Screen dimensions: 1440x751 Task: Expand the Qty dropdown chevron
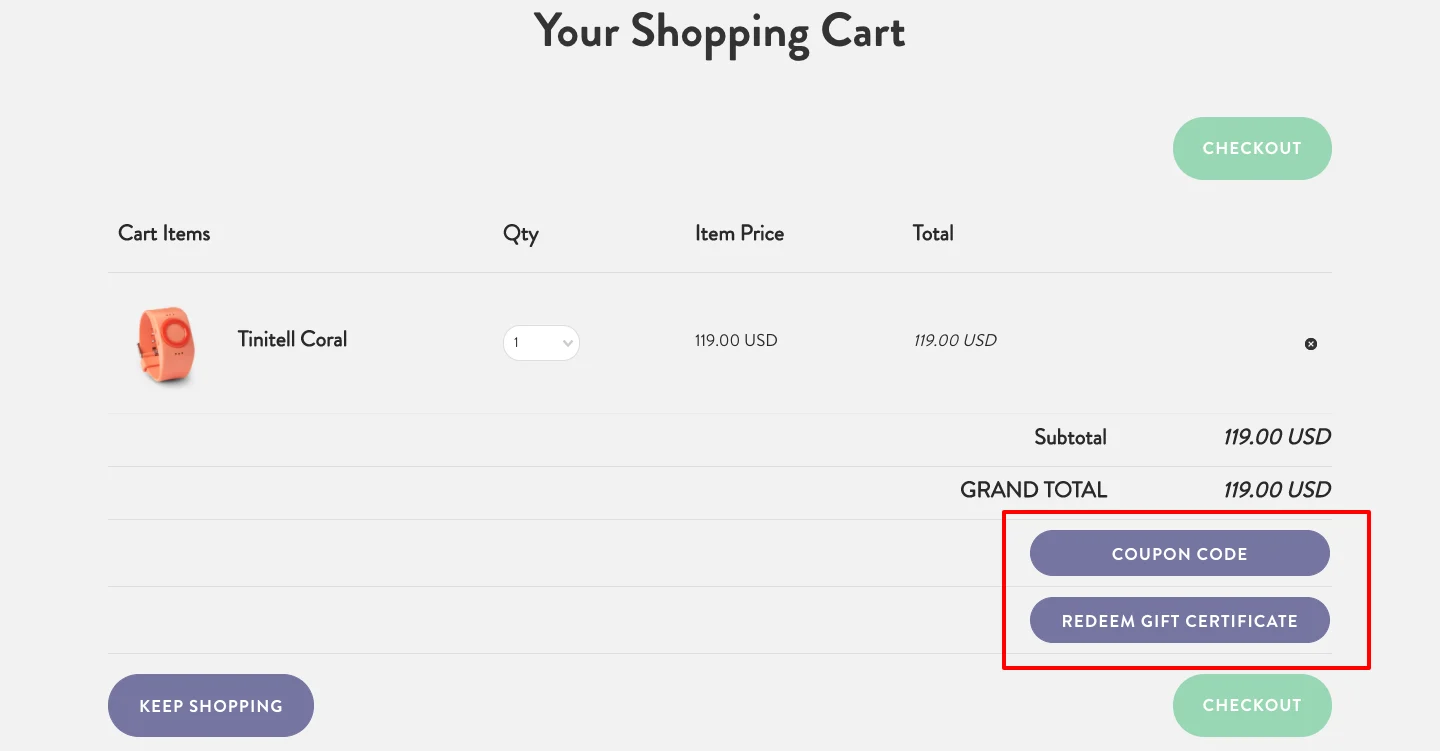567,342
